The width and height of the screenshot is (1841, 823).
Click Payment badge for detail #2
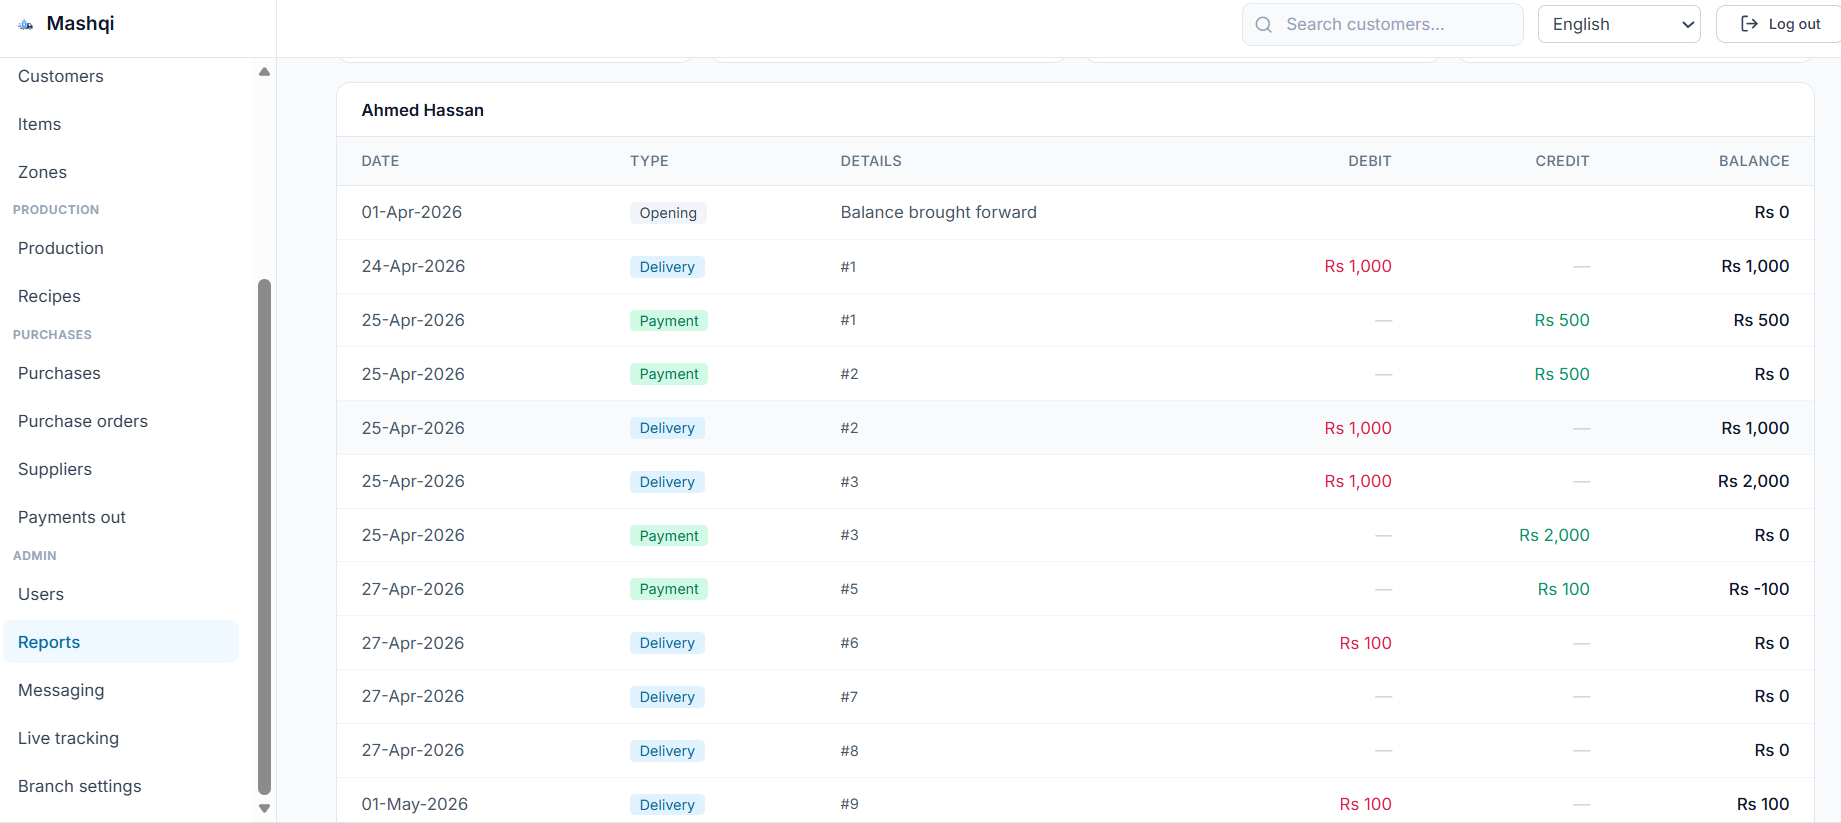[669, 374]
